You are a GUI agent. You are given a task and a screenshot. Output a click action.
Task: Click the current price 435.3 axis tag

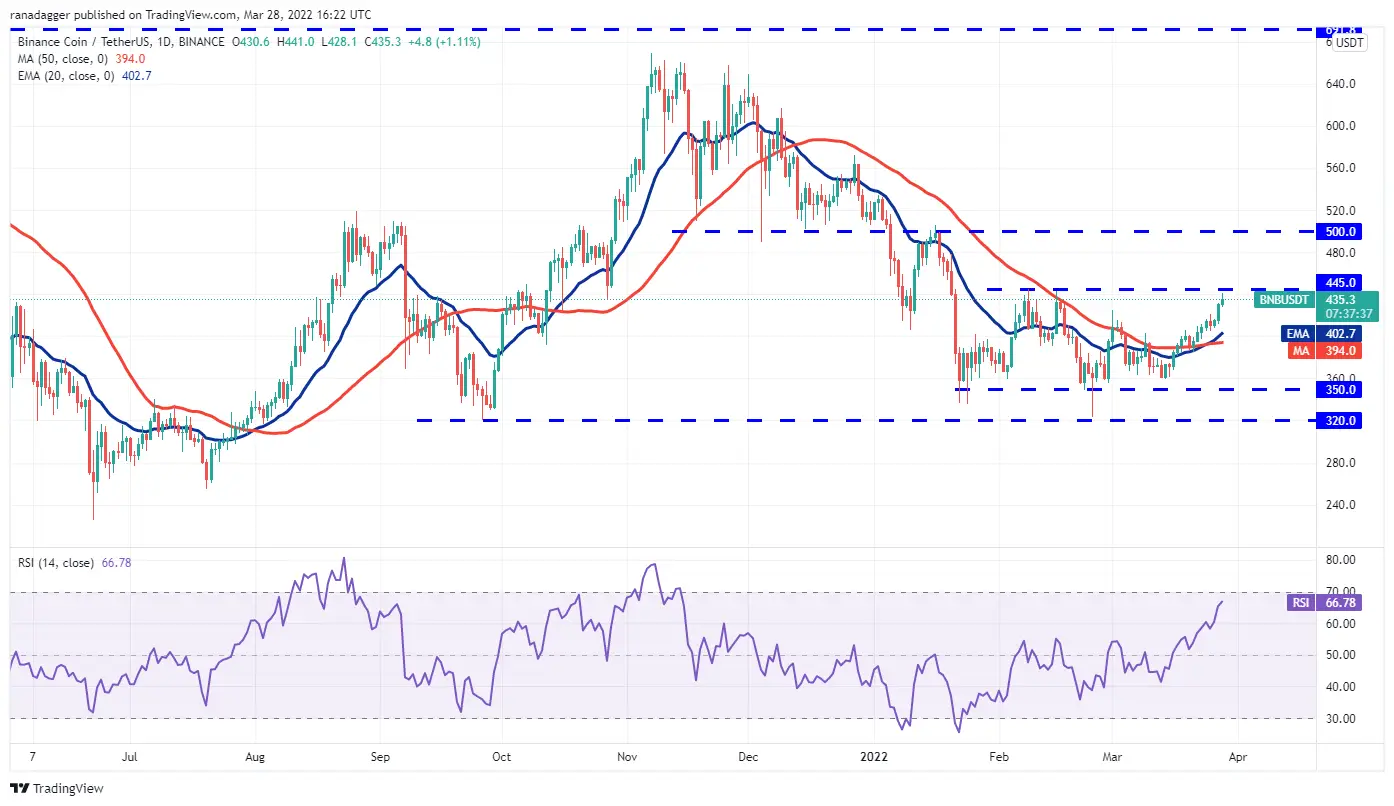[x=1341, y=299]
